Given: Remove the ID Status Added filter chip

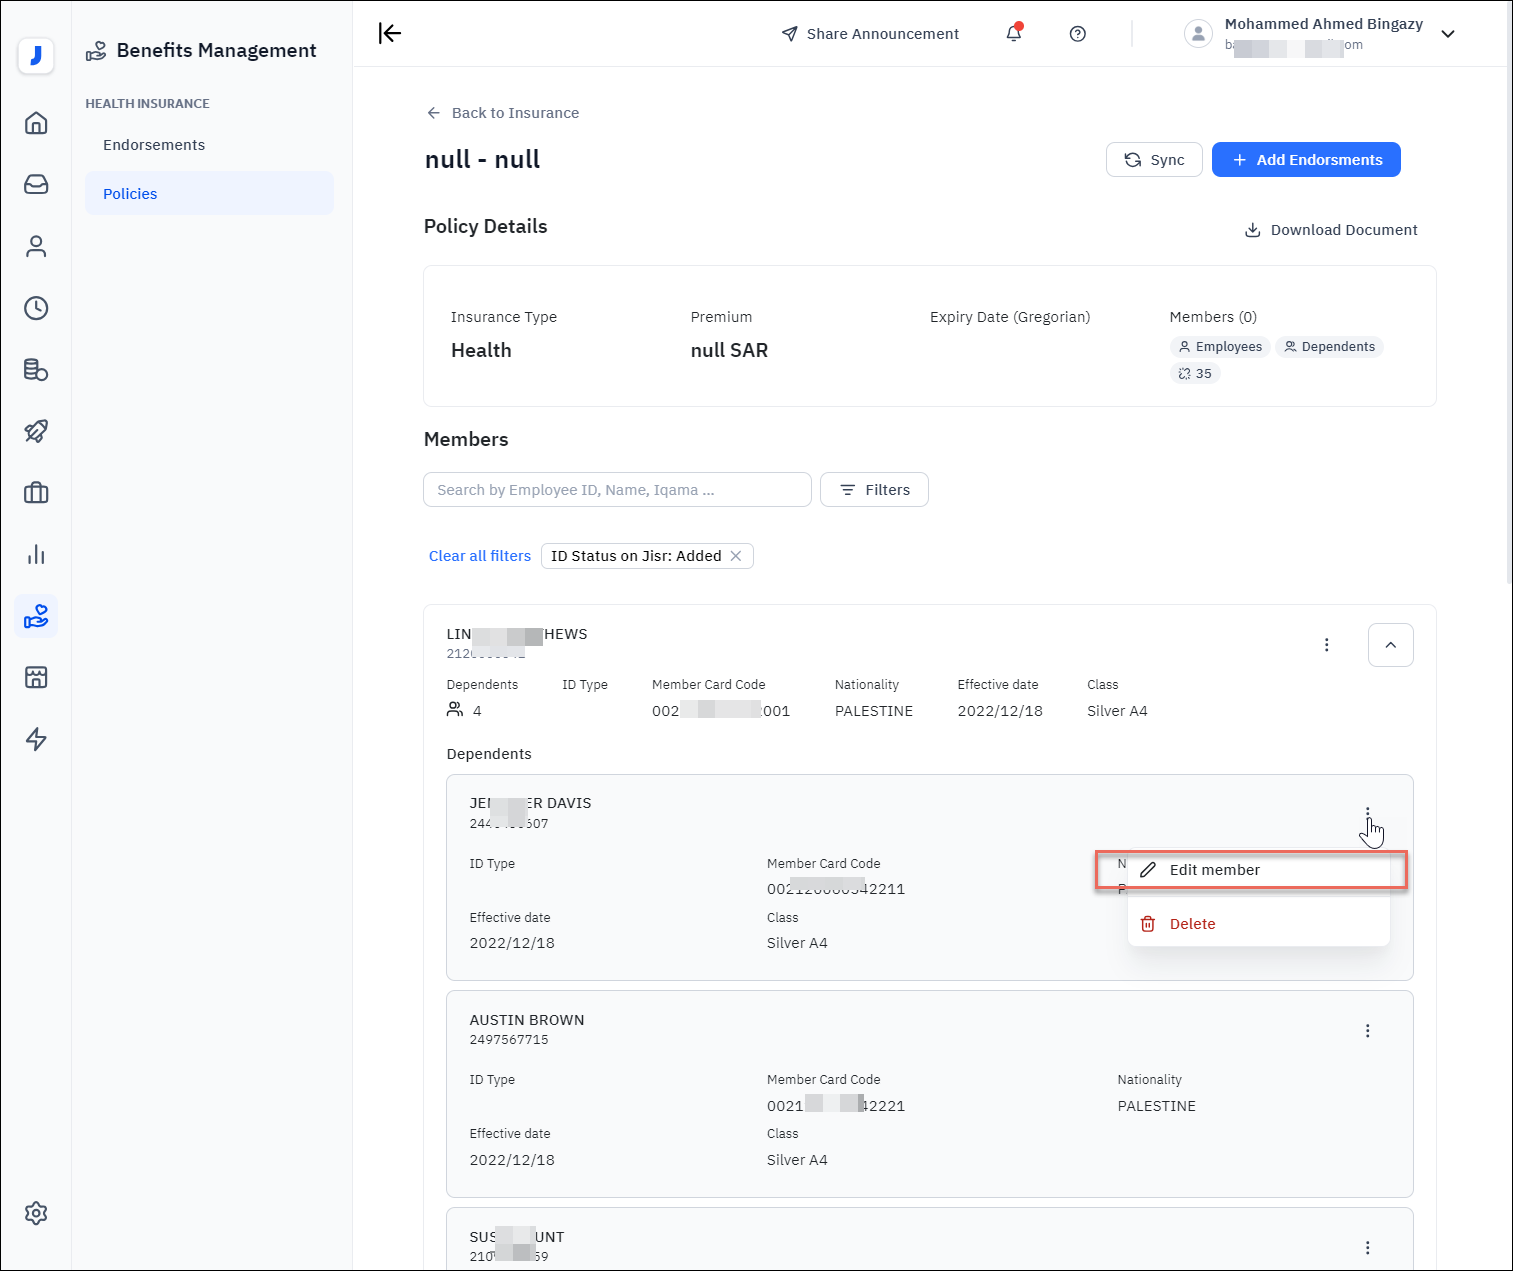Looking at the screenshot, I should tap(736, 556).
